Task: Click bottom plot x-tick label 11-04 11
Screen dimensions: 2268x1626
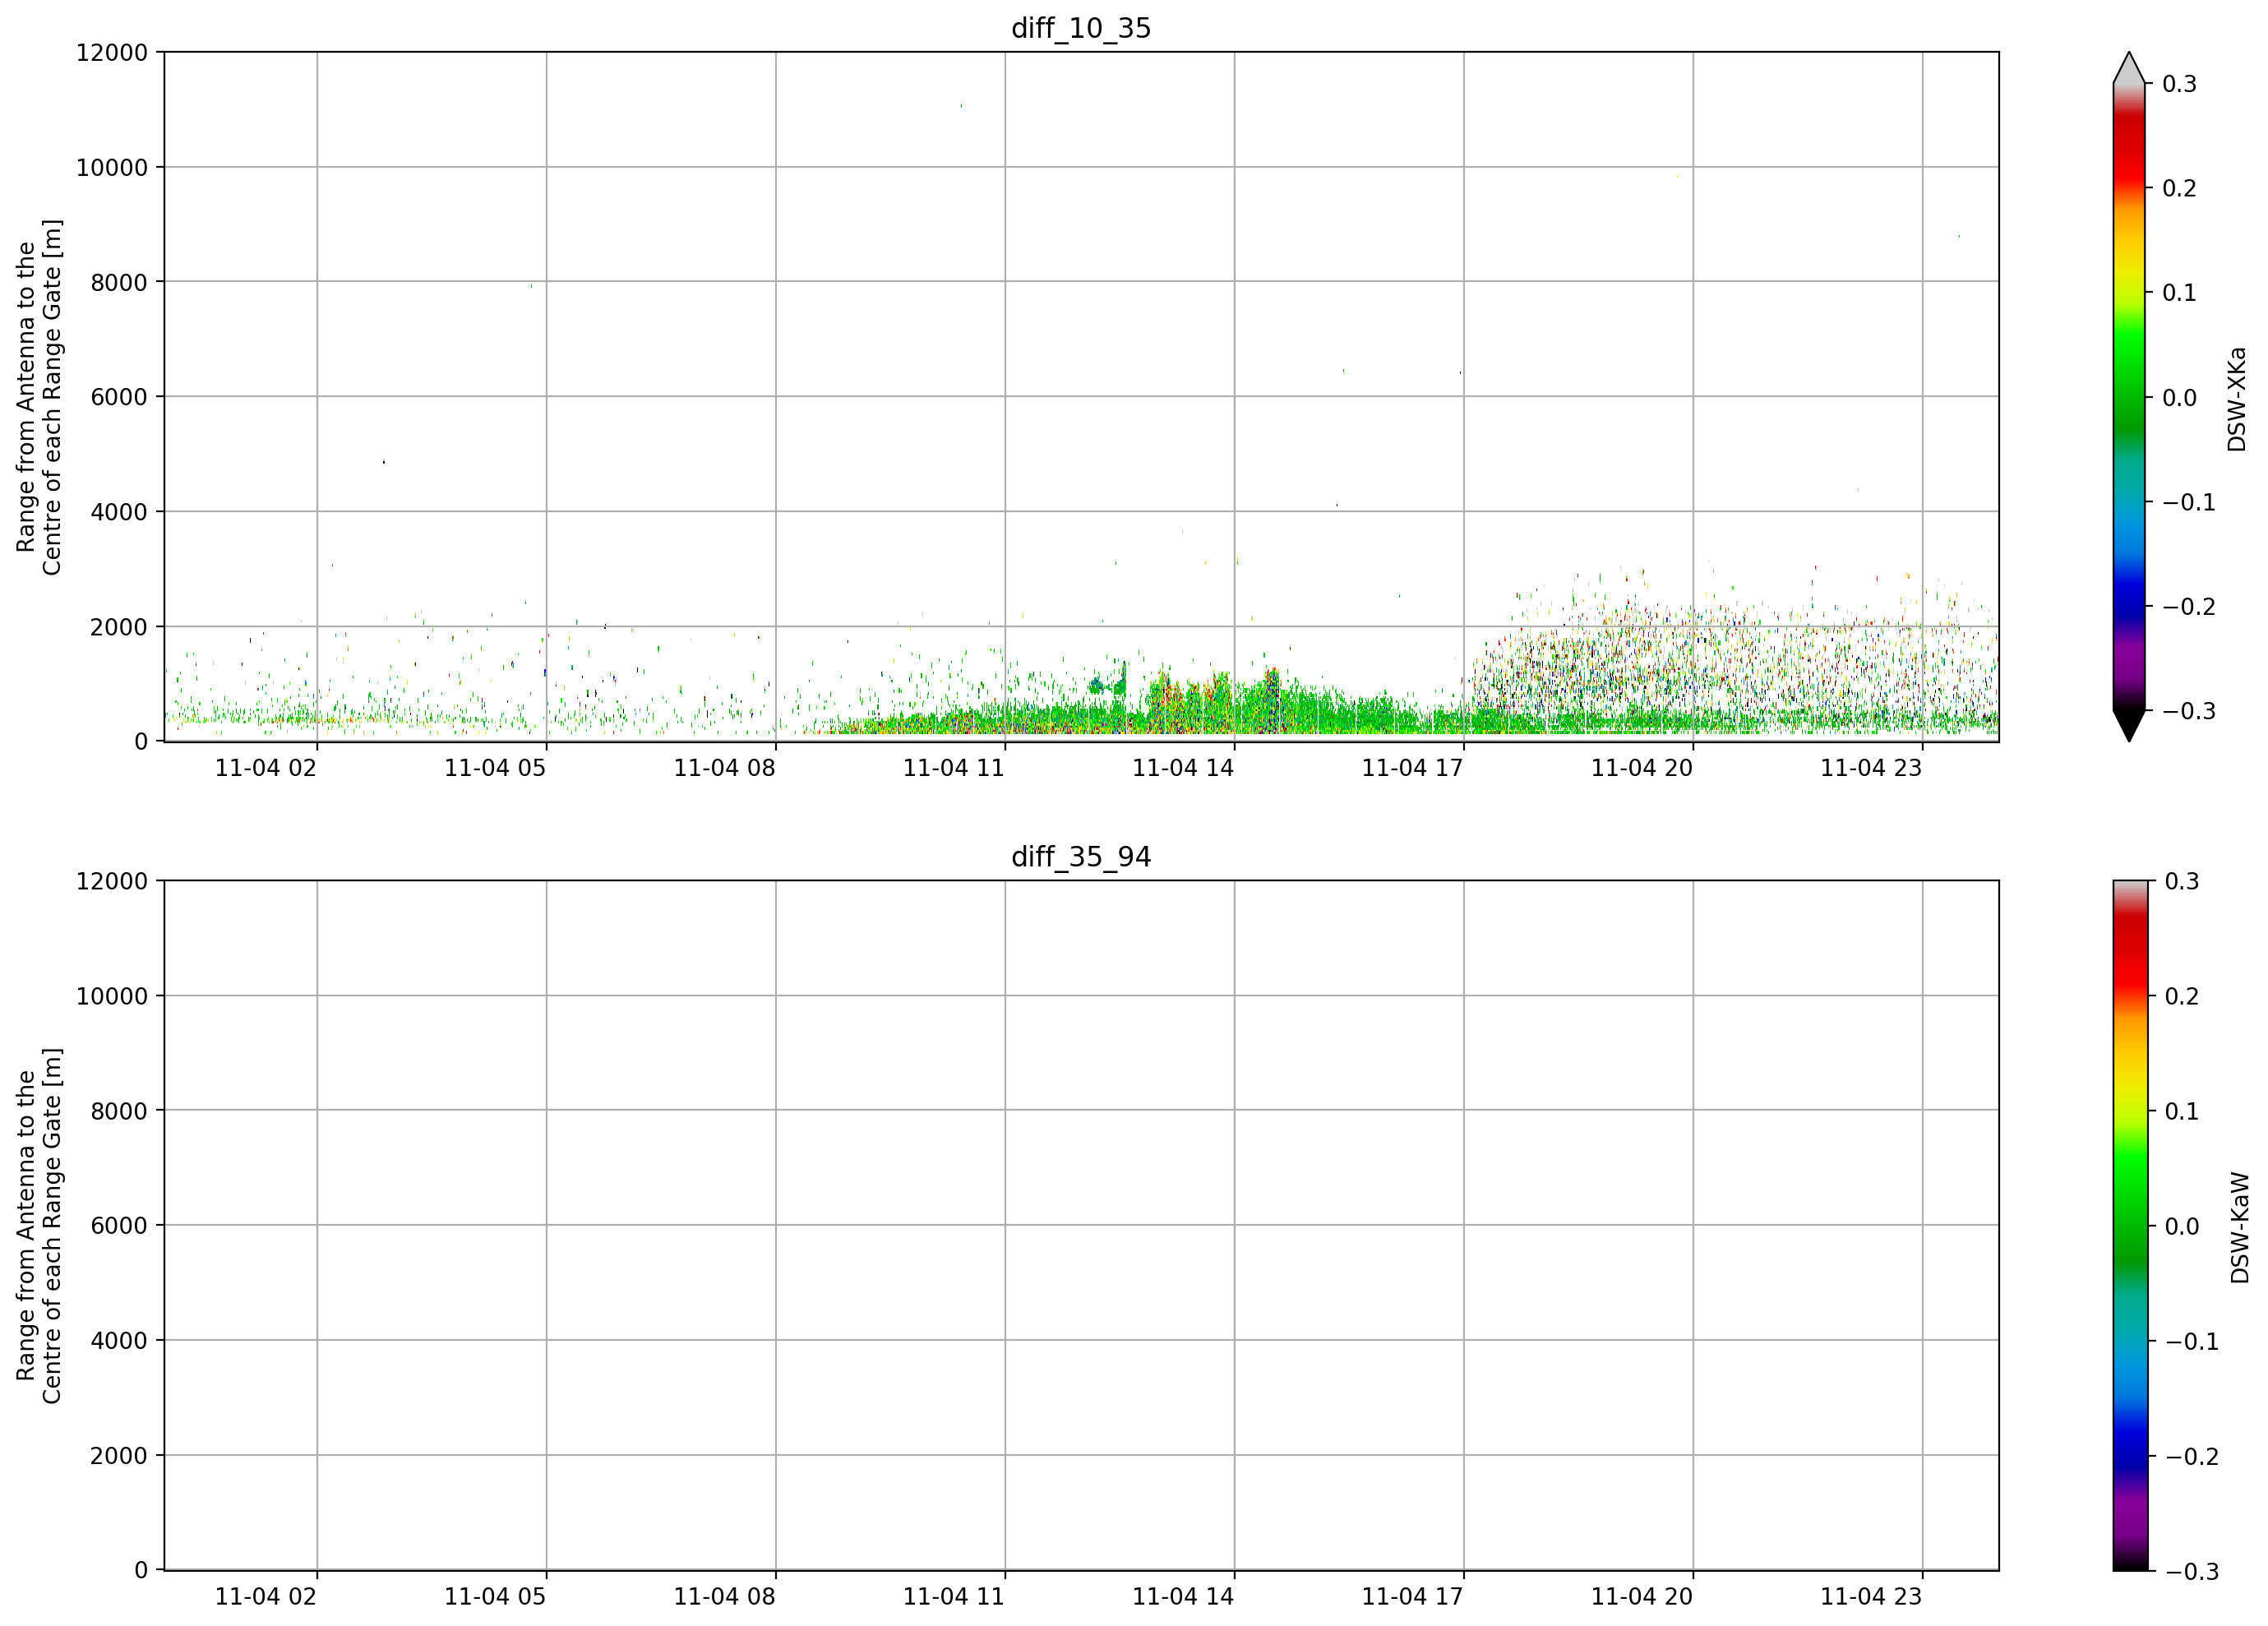Action: 953,1597
